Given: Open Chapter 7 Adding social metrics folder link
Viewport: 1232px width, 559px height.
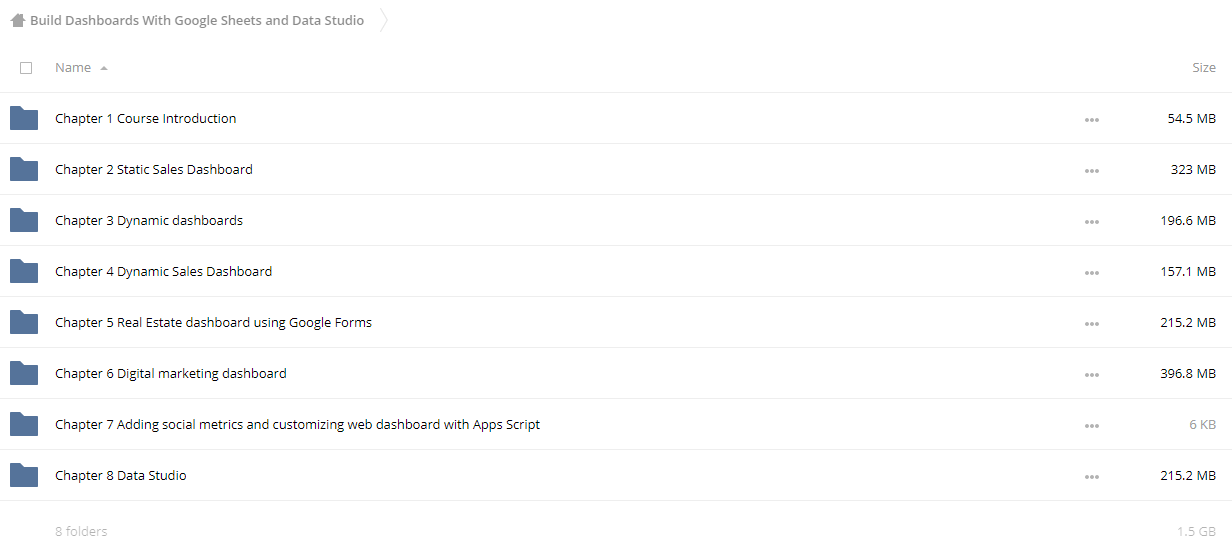Looking at the screenshot, I should click(297, 424).
